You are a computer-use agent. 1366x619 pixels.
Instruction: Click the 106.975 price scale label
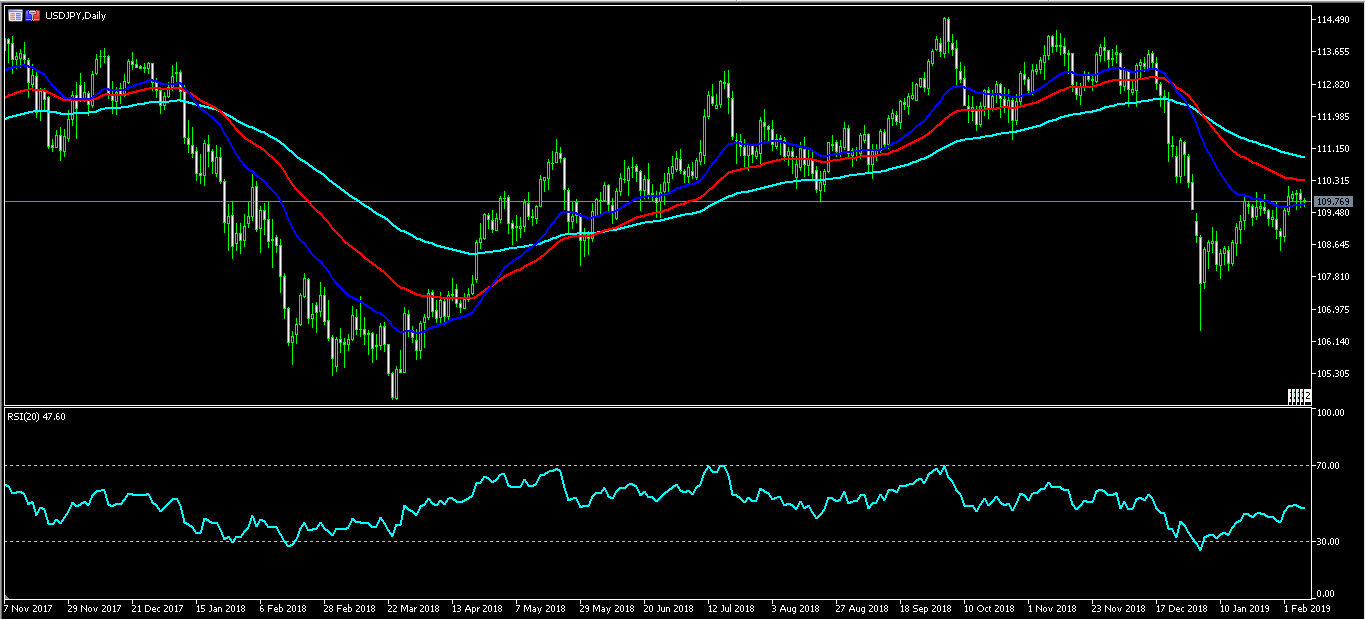point(1334,310)
